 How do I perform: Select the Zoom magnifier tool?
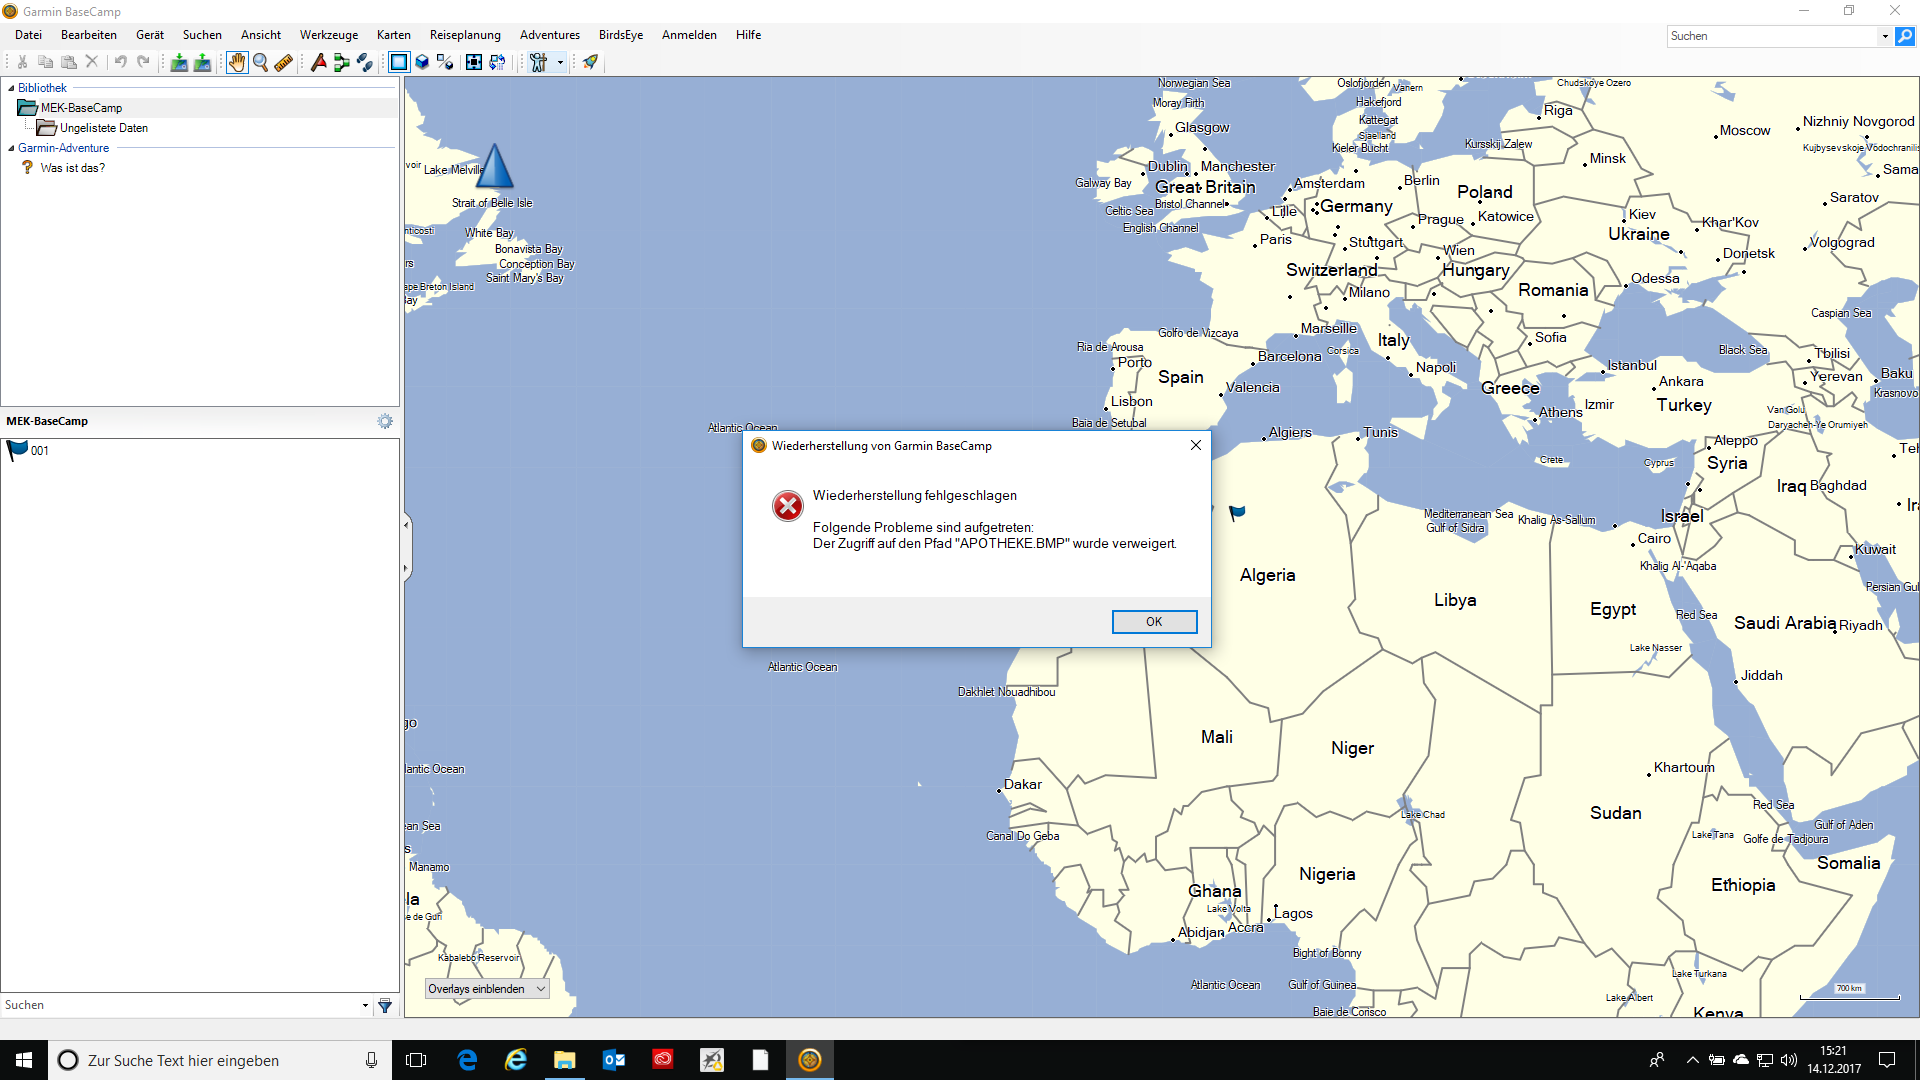point(260,62)
